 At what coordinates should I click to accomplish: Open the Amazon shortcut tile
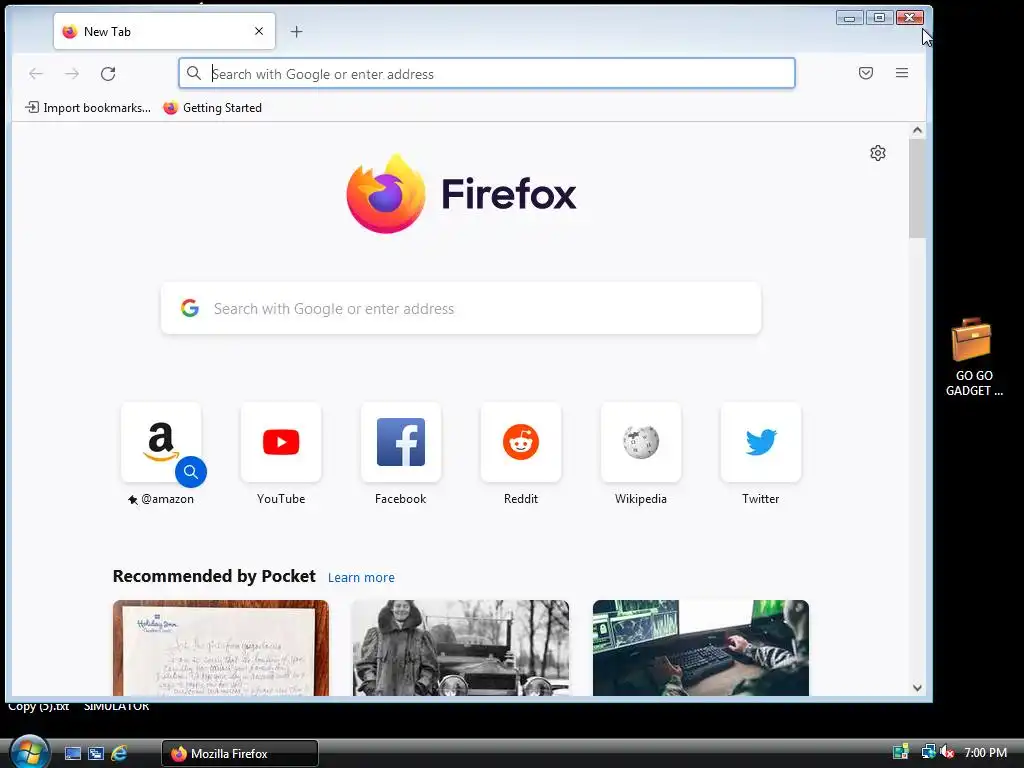(161, 442)
